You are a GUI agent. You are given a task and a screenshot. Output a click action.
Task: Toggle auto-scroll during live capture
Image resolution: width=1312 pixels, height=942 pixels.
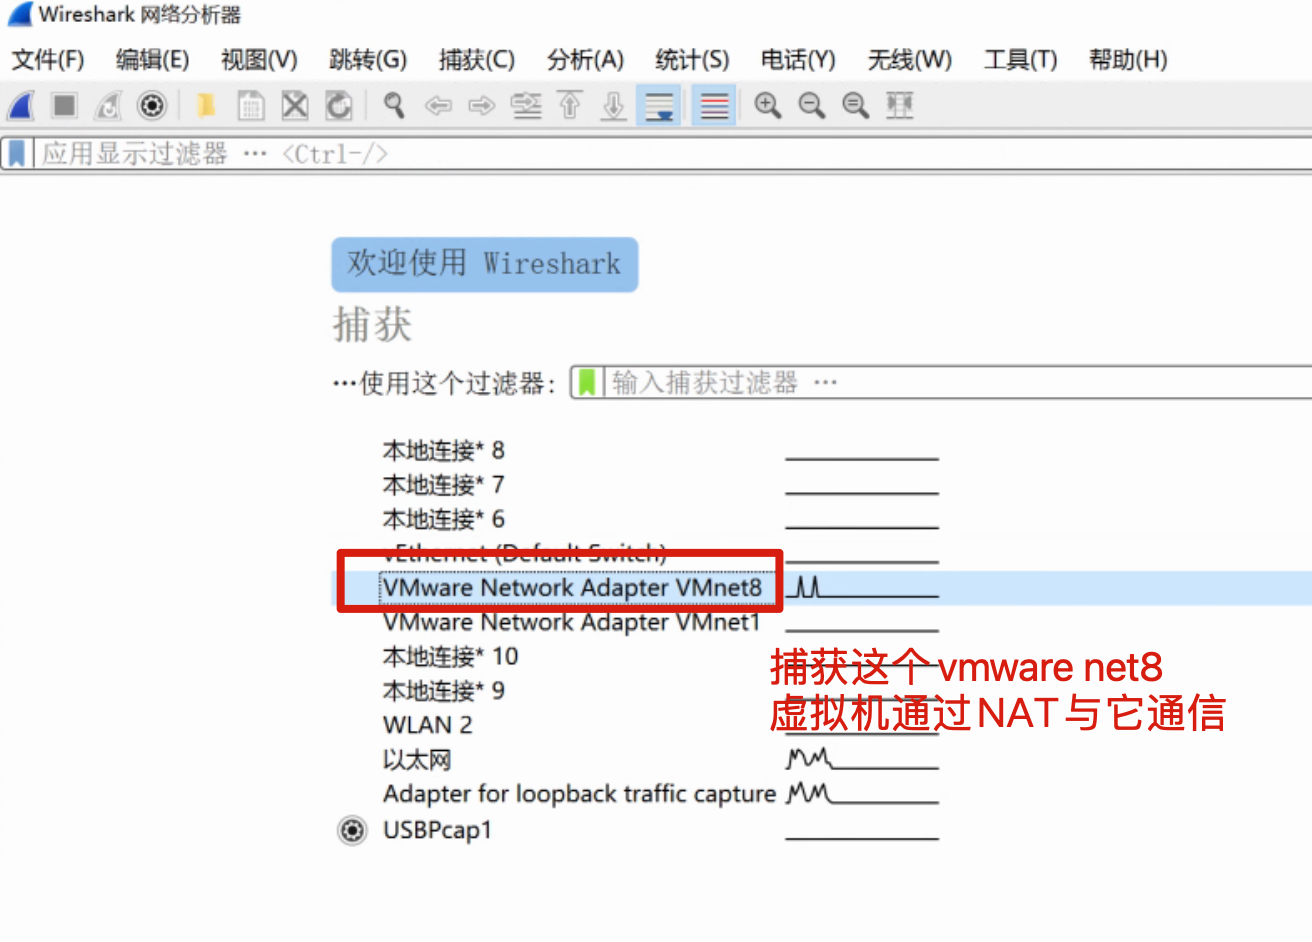pos(659,105)
